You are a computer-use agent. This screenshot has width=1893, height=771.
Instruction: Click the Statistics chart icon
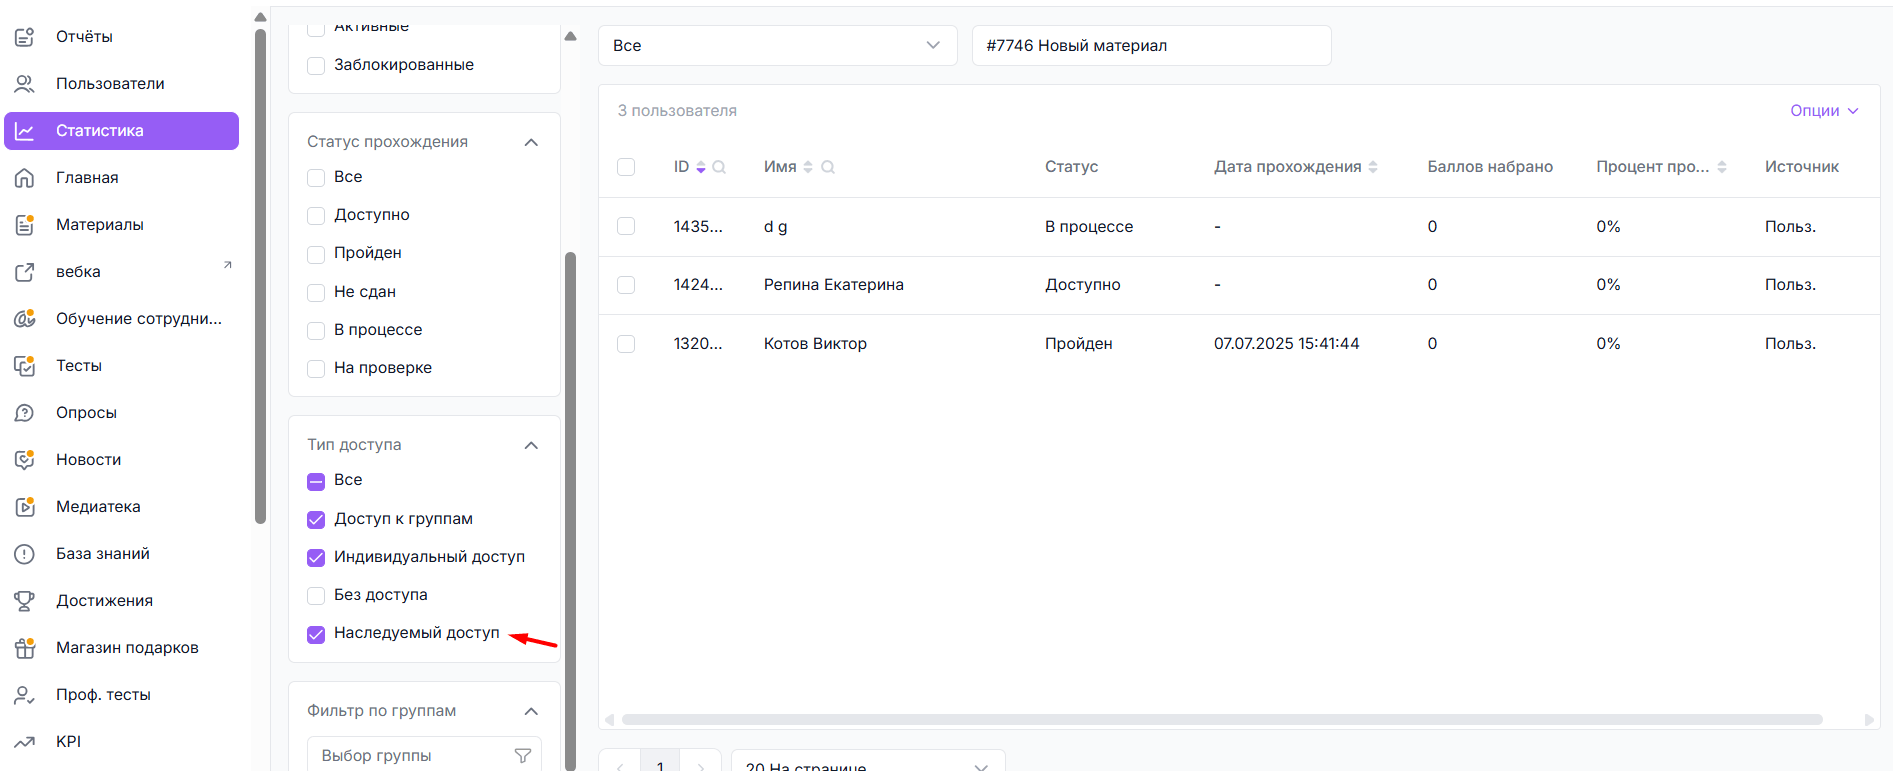click(x=25, y=131)
